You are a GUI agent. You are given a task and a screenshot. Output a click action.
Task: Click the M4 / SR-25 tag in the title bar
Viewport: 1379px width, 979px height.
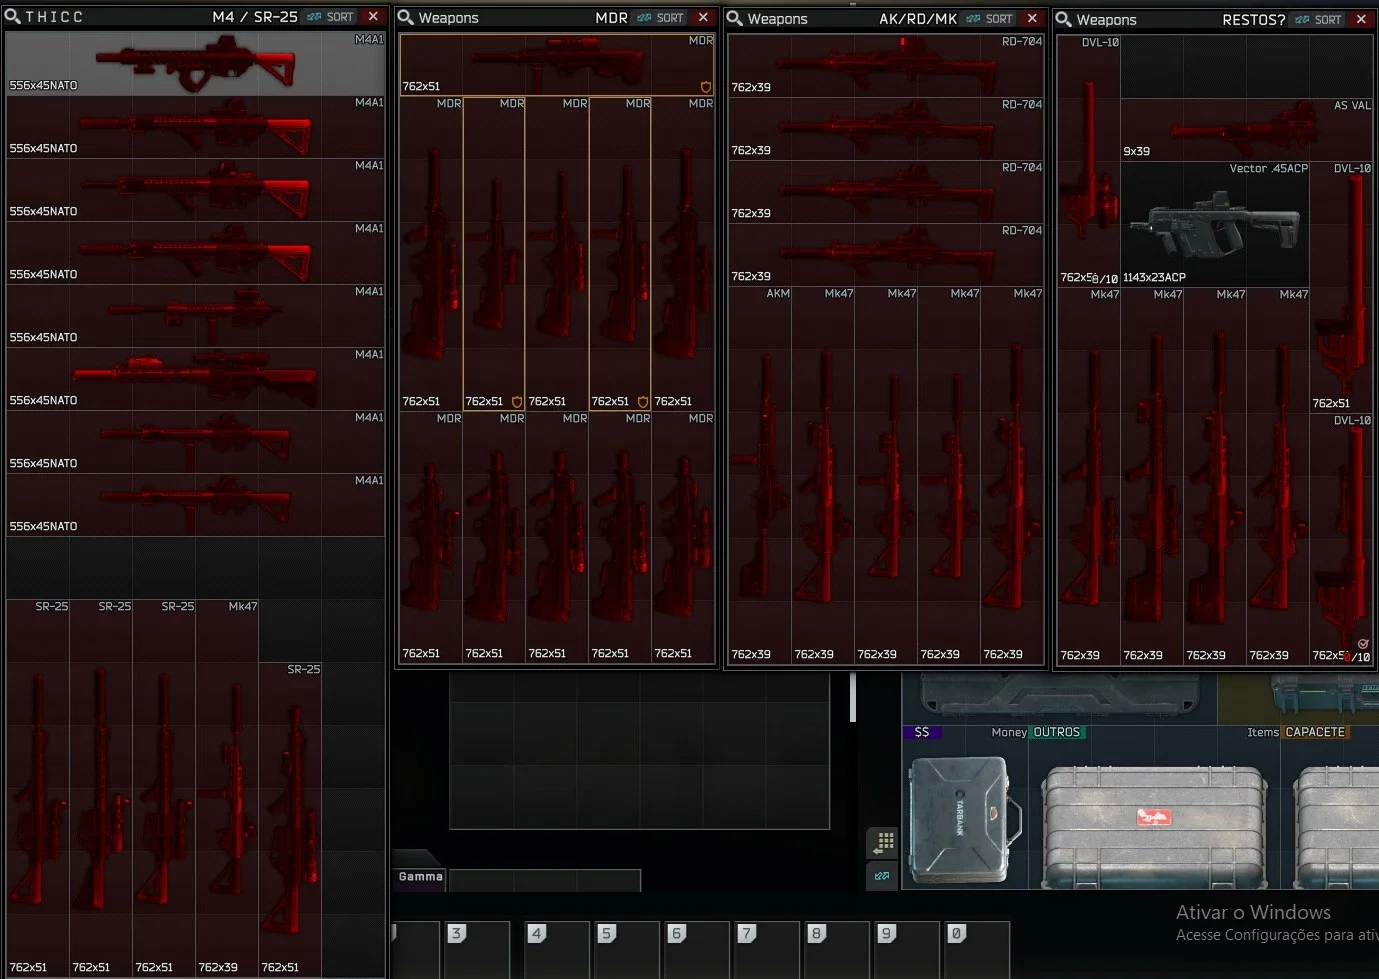click(255, 17)
